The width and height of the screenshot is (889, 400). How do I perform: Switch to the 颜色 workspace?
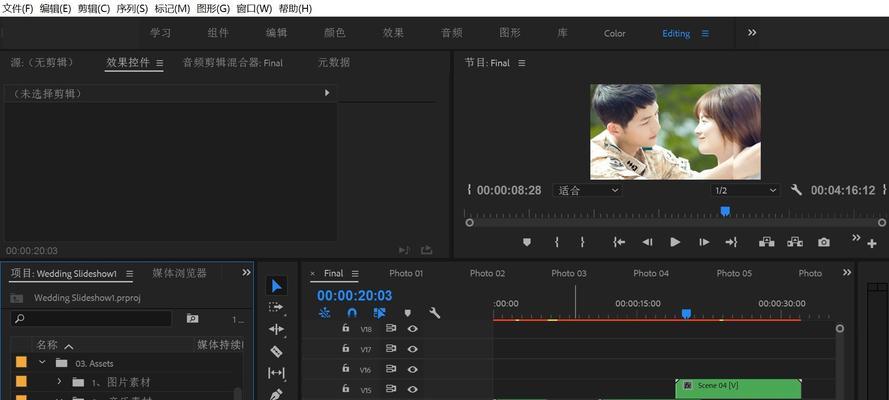(335, 33)
